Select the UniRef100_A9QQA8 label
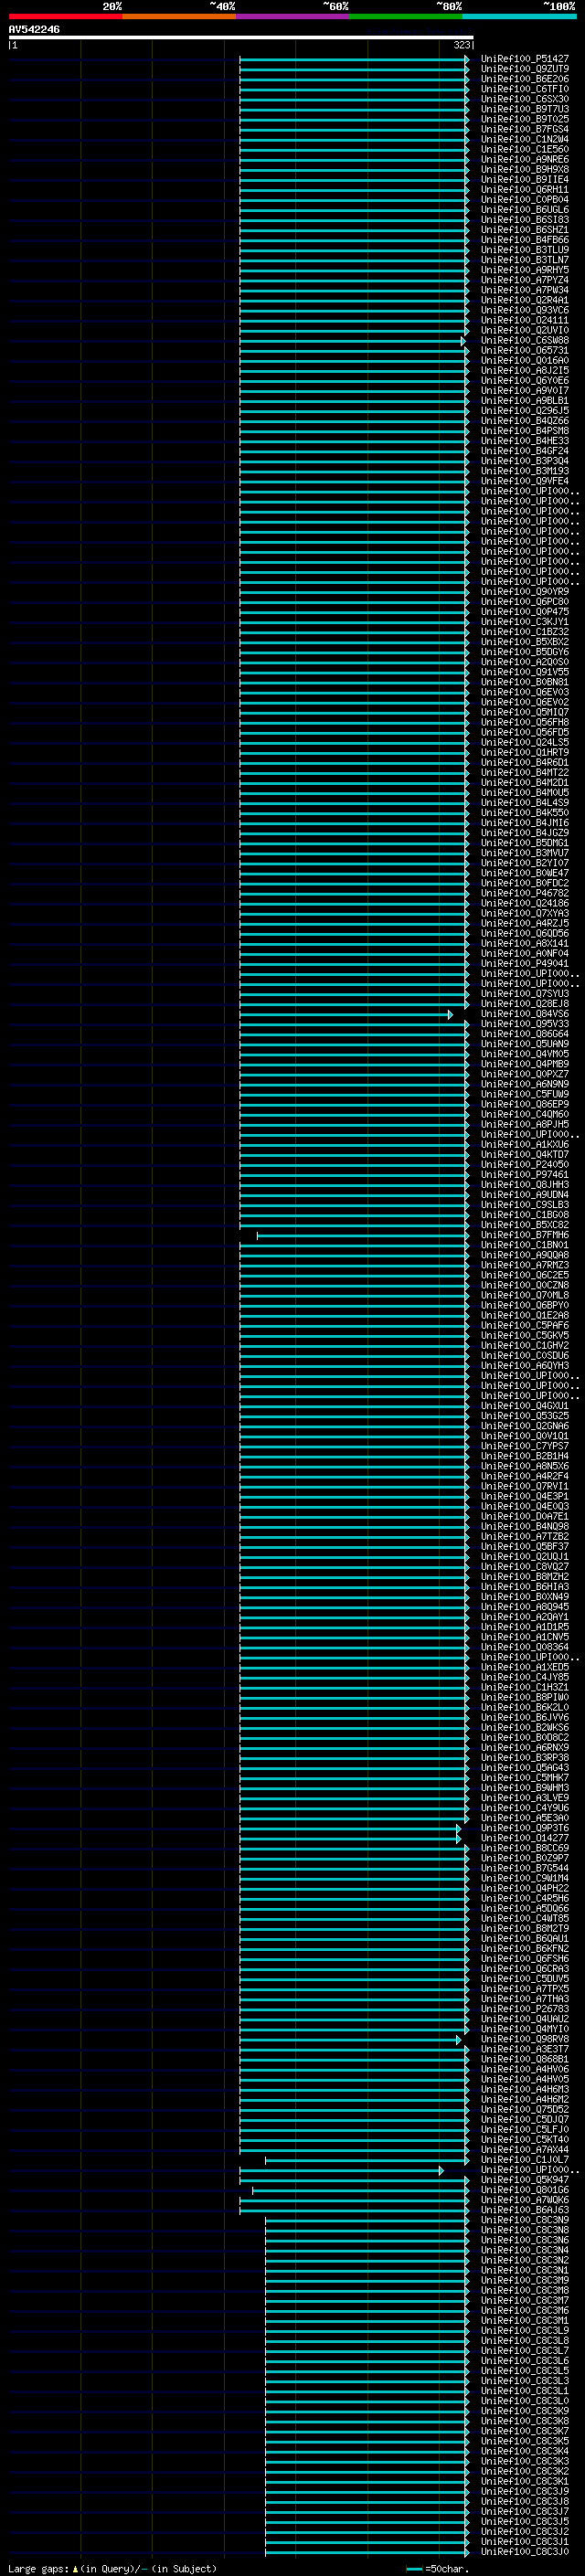This screenshot has height=2576, width=585. point(524,1256)
